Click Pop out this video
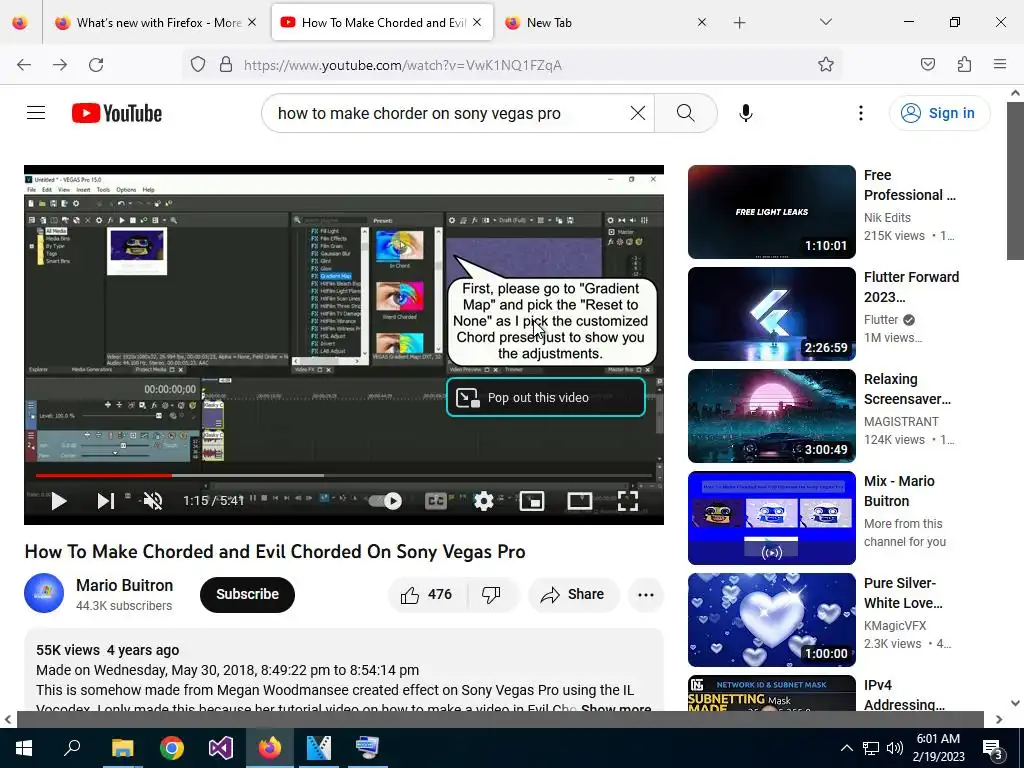Image resolution: width=1024 pixels, height=768 pixels. [546, 397]
